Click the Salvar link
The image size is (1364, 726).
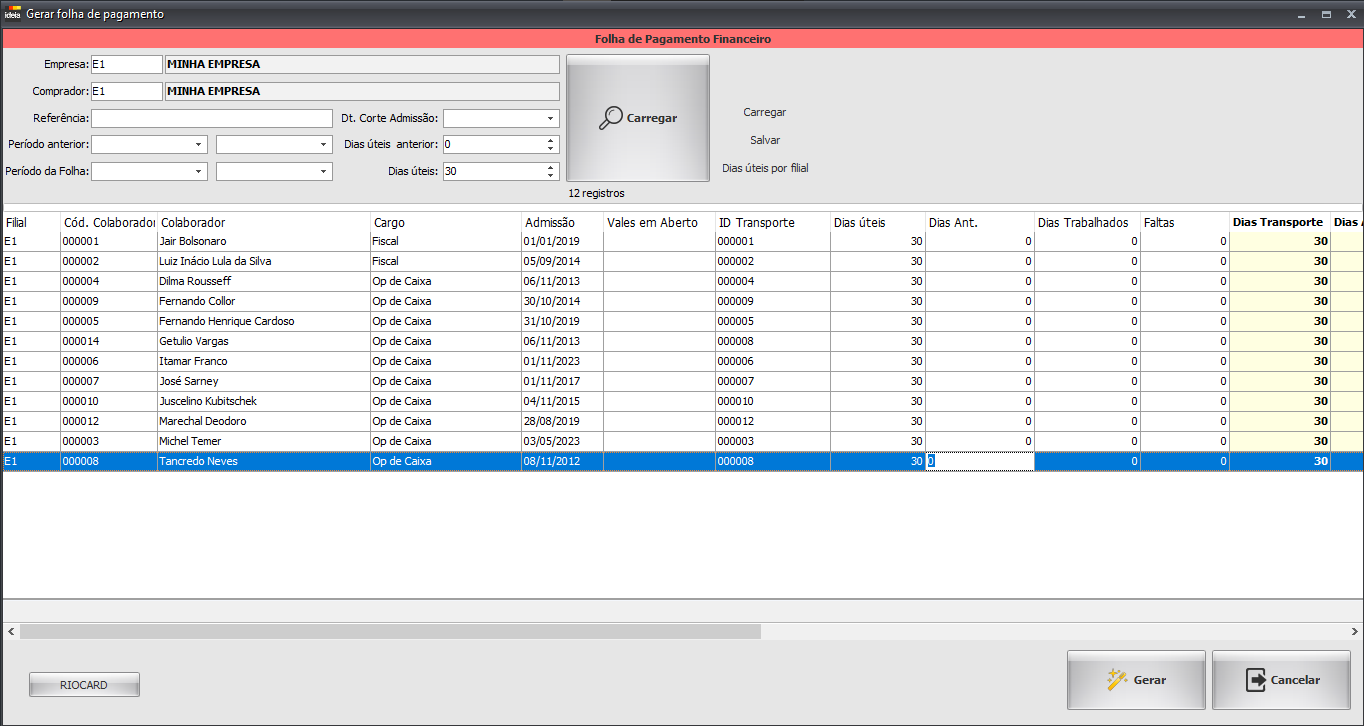click(765, 140)
